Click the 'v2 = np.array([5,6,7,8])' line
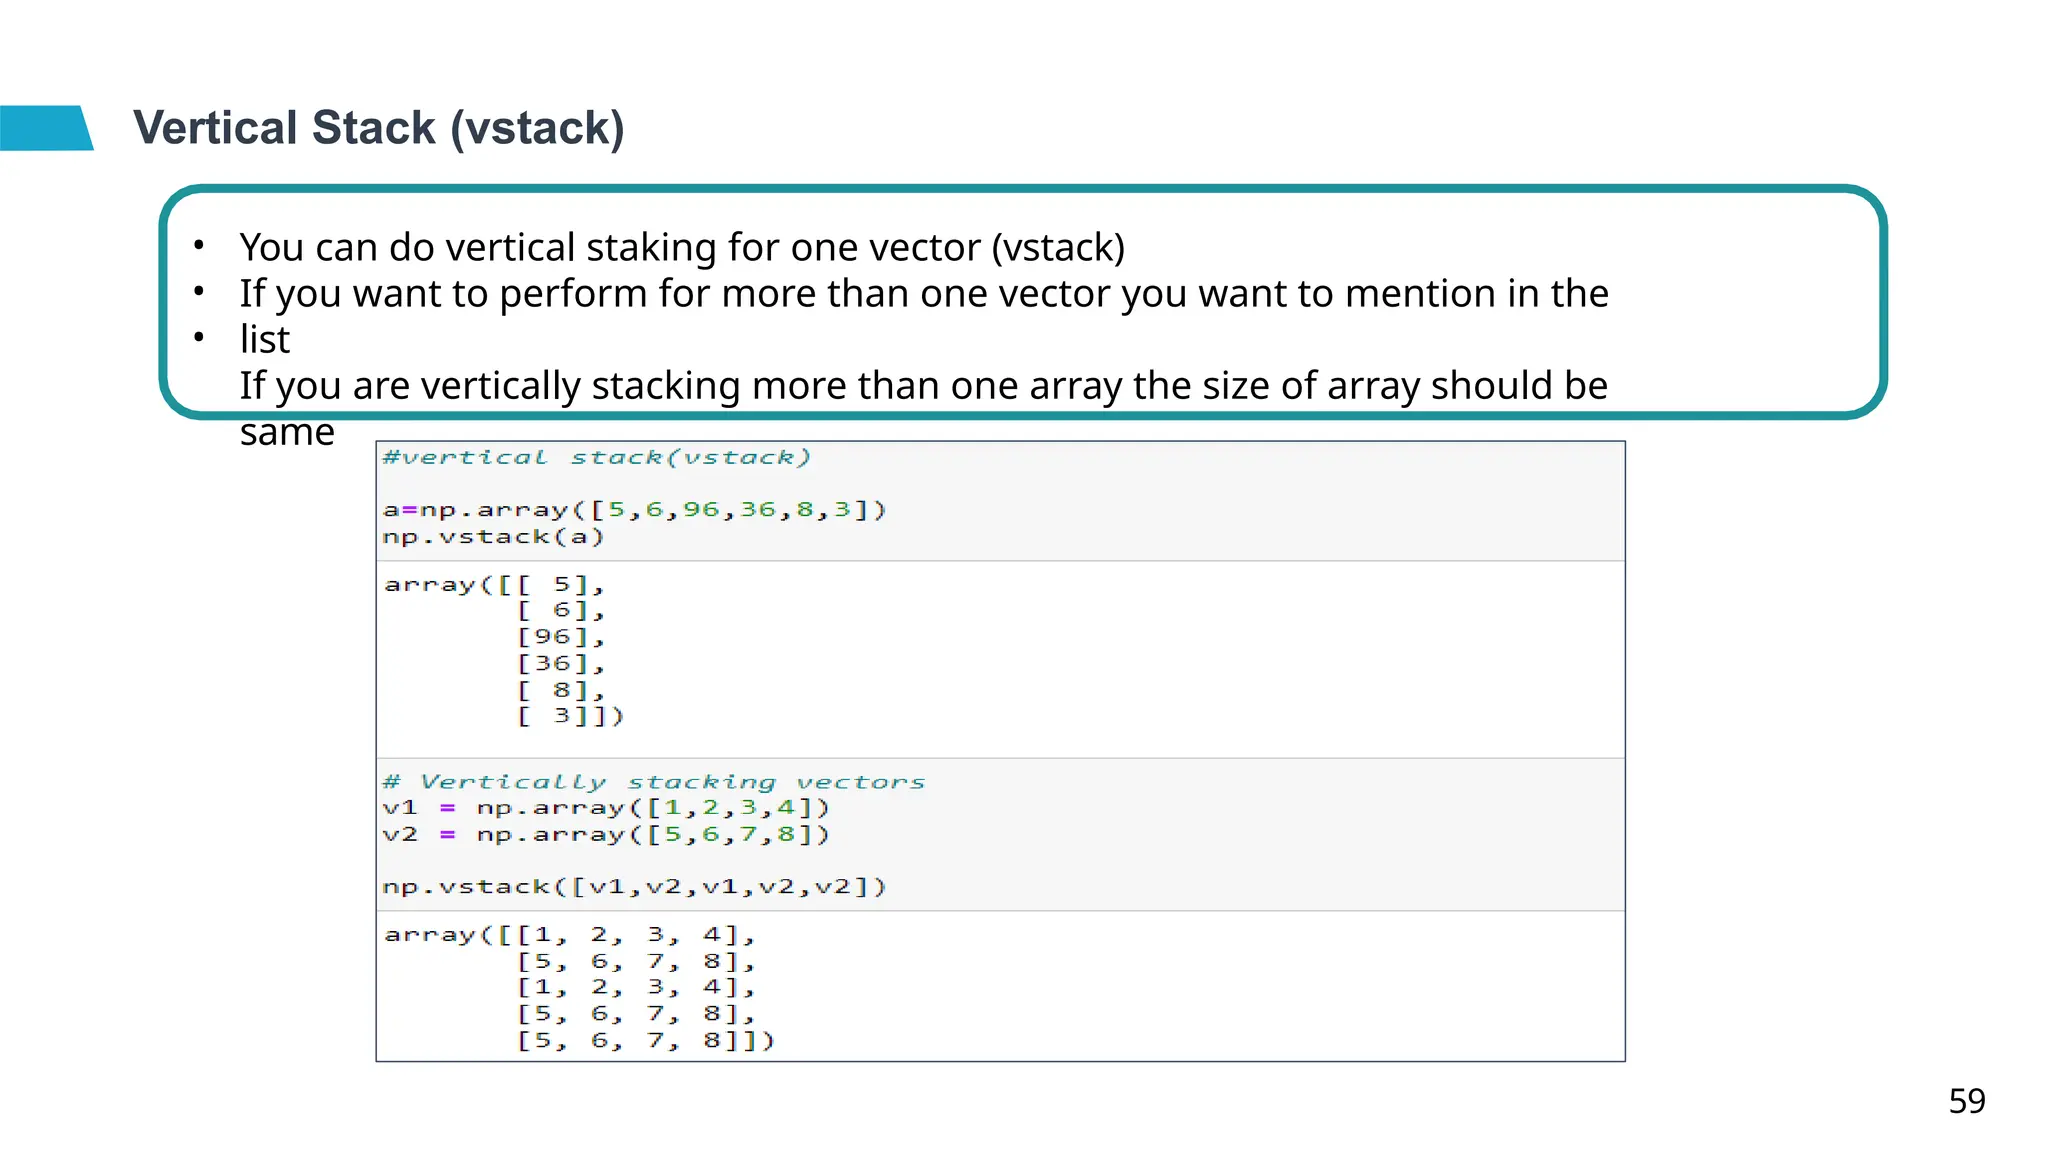 pos(606,834)
